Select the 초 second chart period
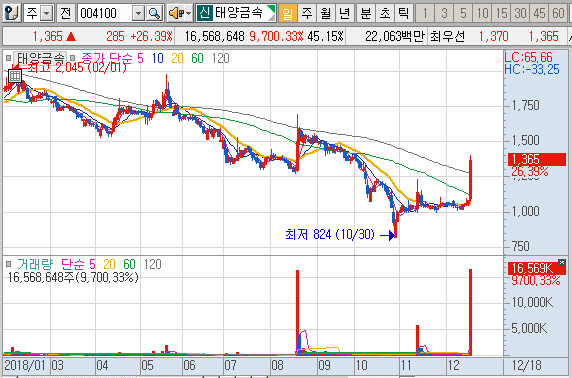The height and width of the screenshot is (378, 572). 384,14
